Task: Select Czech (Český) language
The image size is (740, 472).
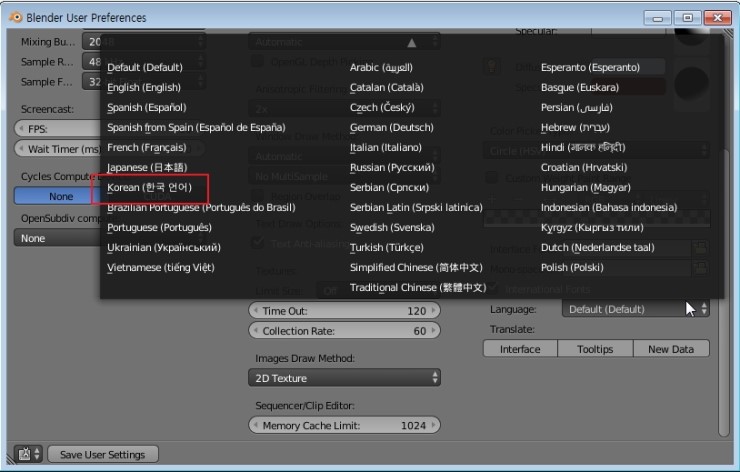Action: 382,107
